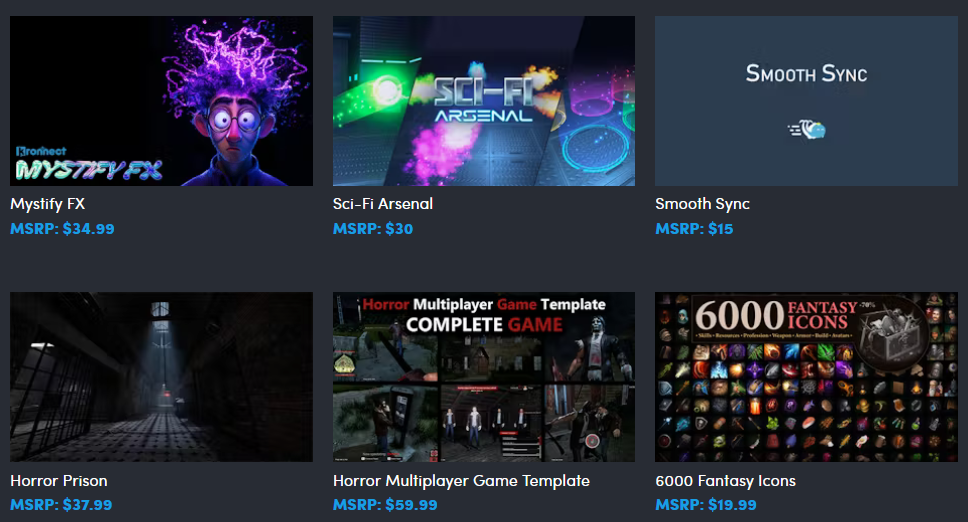Click the purple-haired character artwork

(235, 102)
